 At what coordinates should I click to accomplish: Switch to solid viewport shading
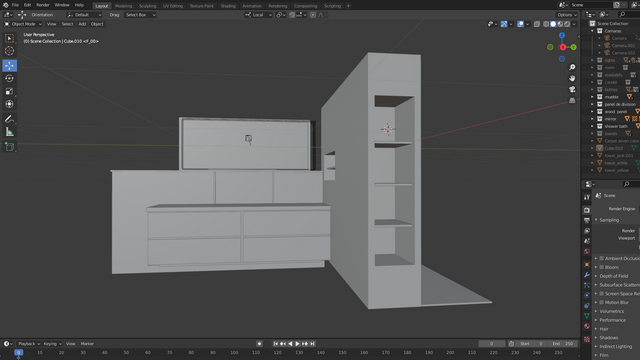pos(553,24)
